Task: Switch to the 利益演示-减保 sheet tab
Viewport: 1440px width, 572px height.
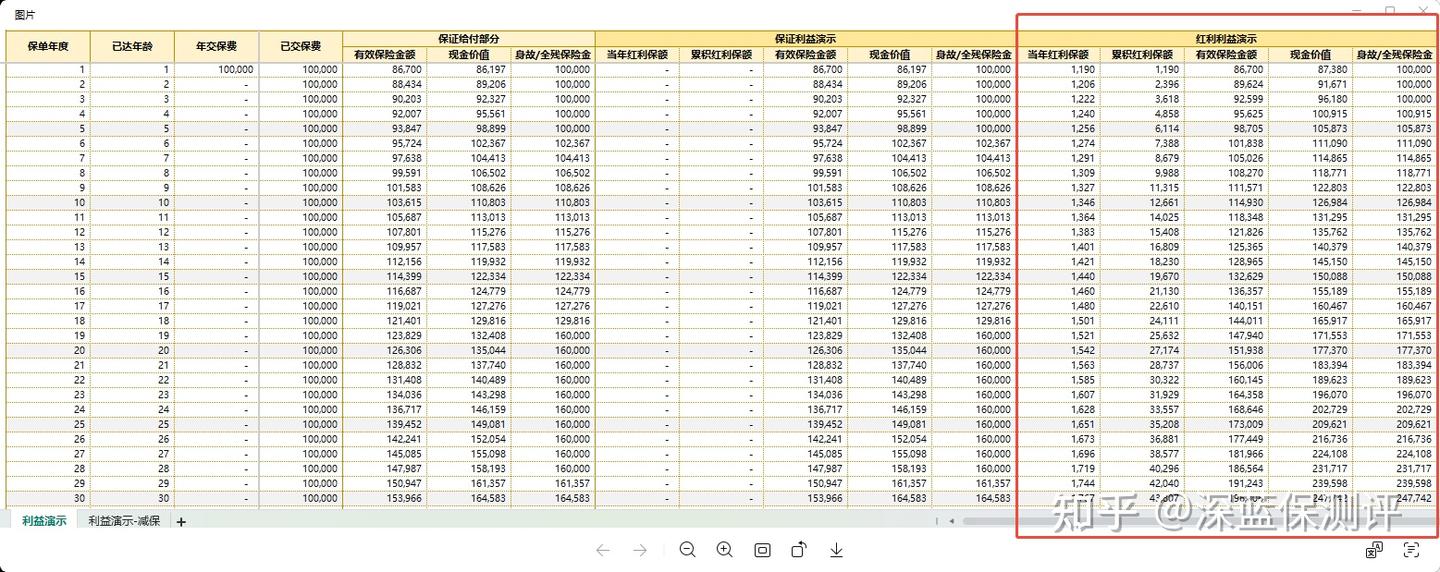Action: click(x=124, y=521)
